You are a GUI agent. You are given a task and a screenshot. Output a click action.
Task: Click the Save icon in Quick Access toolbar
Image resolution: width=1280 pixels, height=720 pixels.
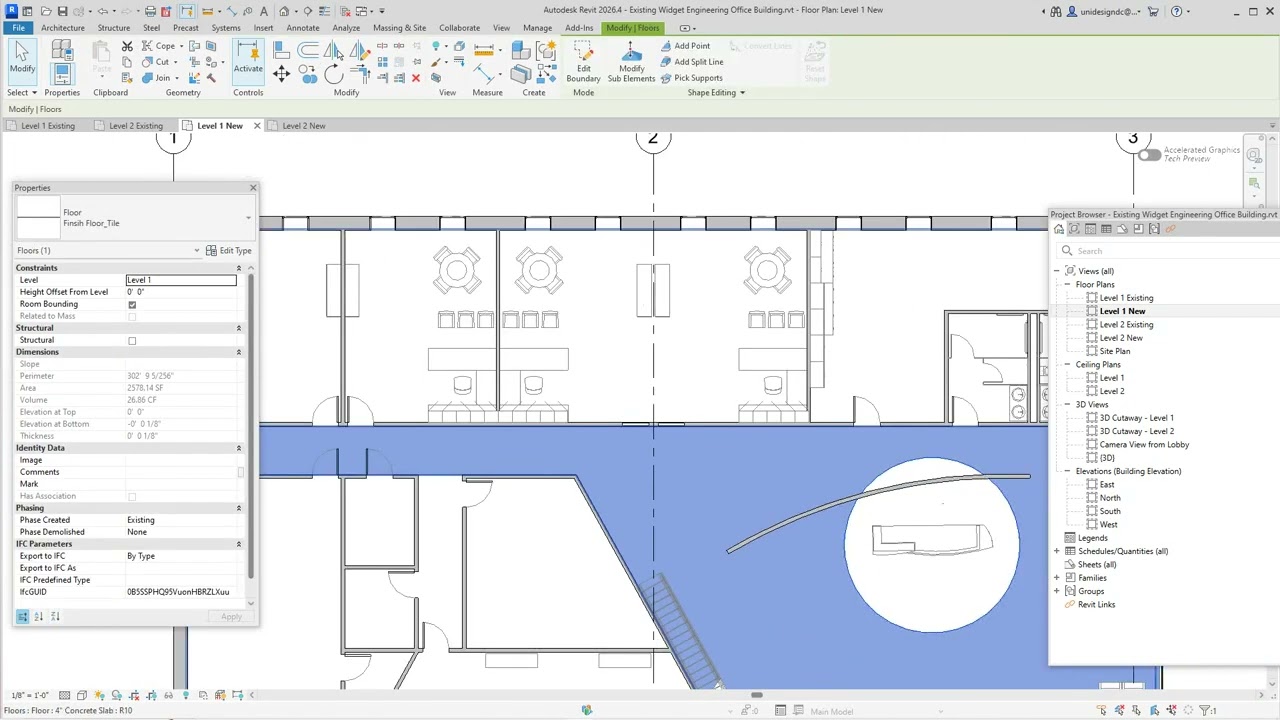62,11
